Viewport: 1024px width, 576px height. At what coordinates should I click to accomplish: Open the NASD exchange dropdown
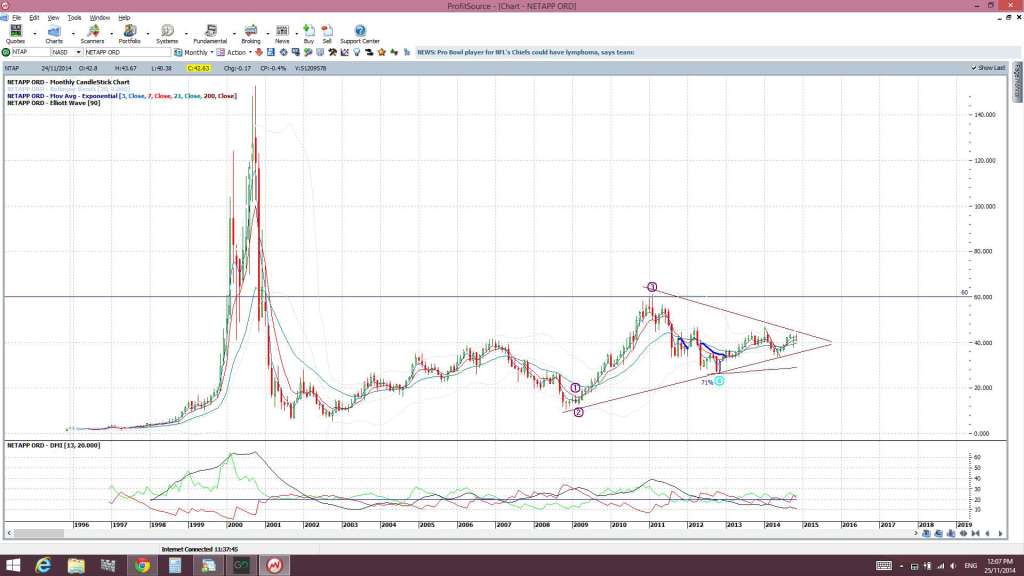click(78, 52)
